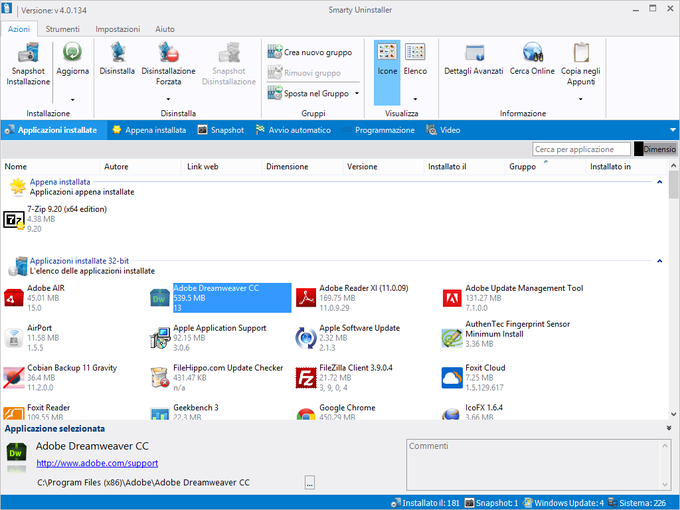Open the tab bar overflow arrow
The image size is (680, 510).
673,130
